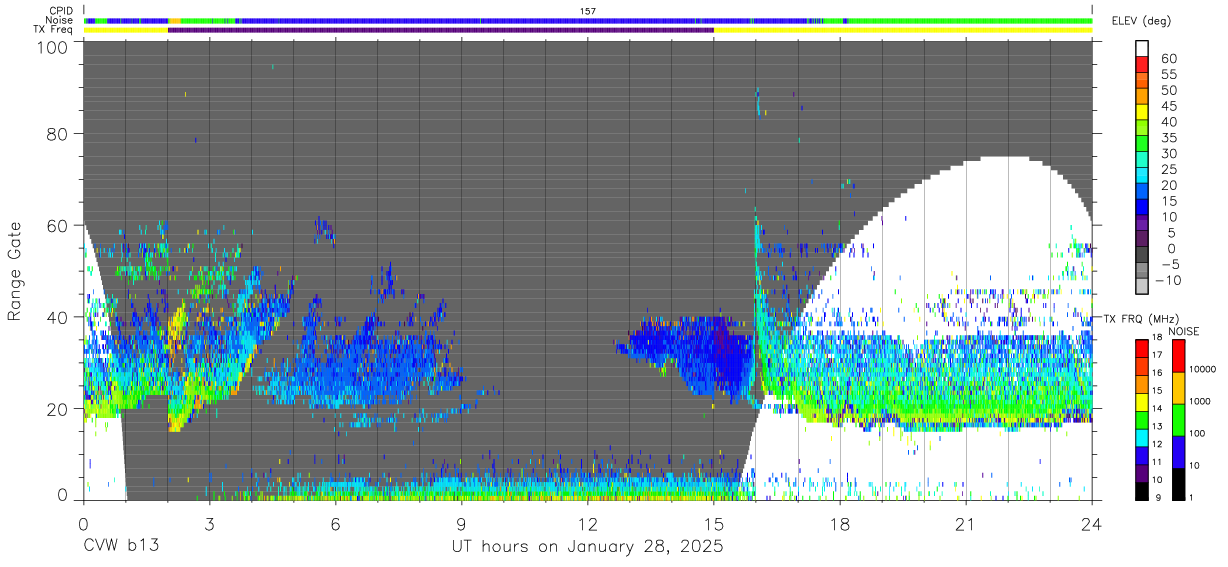Click the 20 tick on Range Gate axis
This screenshot has height=567, width=1228.
coord(59,409)
